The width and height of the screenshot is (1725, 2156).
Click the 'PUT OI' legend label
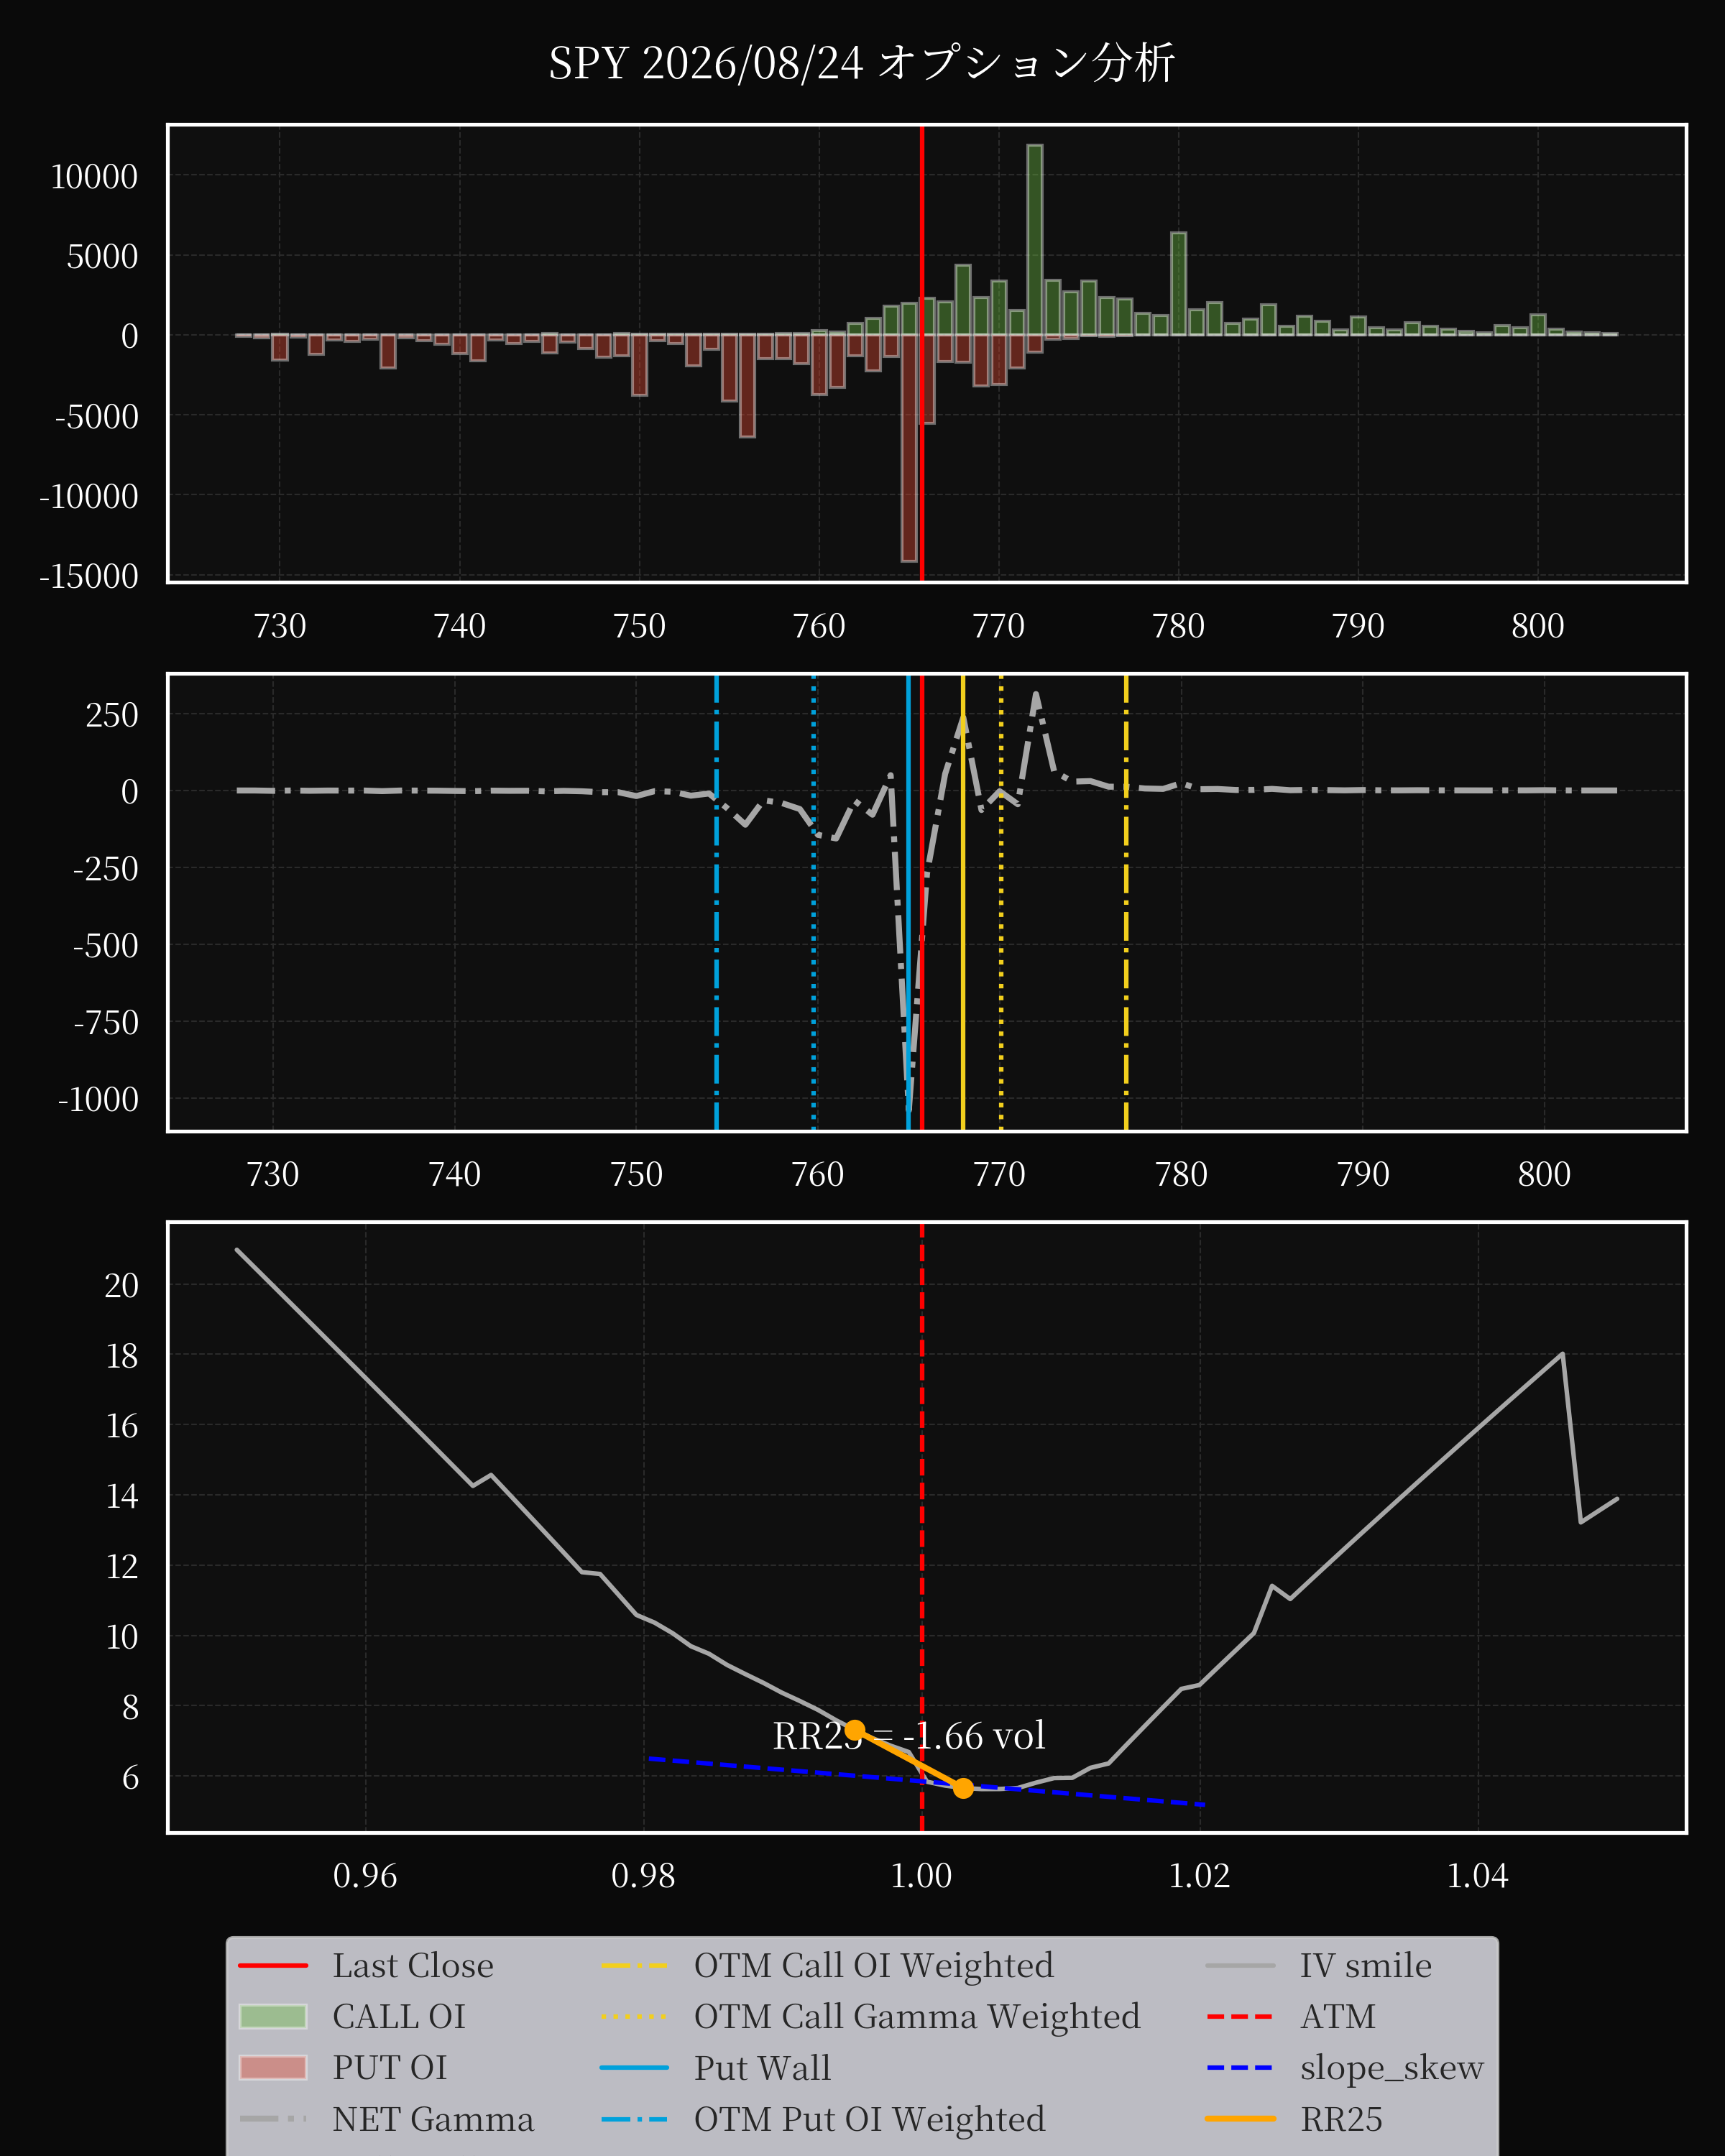point(389,2068)
